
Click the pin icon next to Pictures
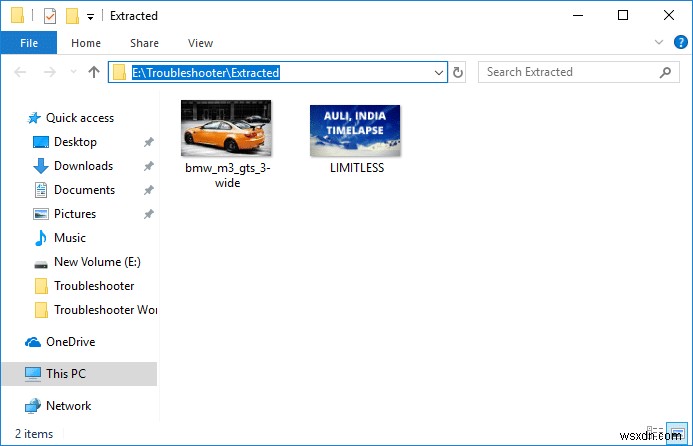pyautogui.click(x=148, y=214)
